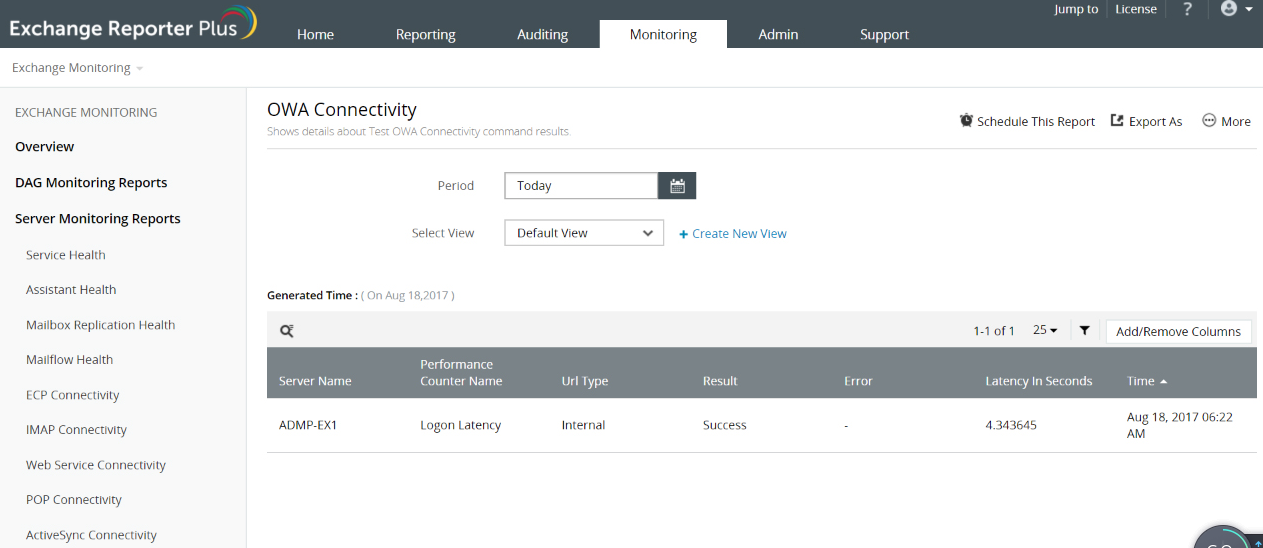Open the Assistant Health report

pyautogui.click(x=71, y=290)
